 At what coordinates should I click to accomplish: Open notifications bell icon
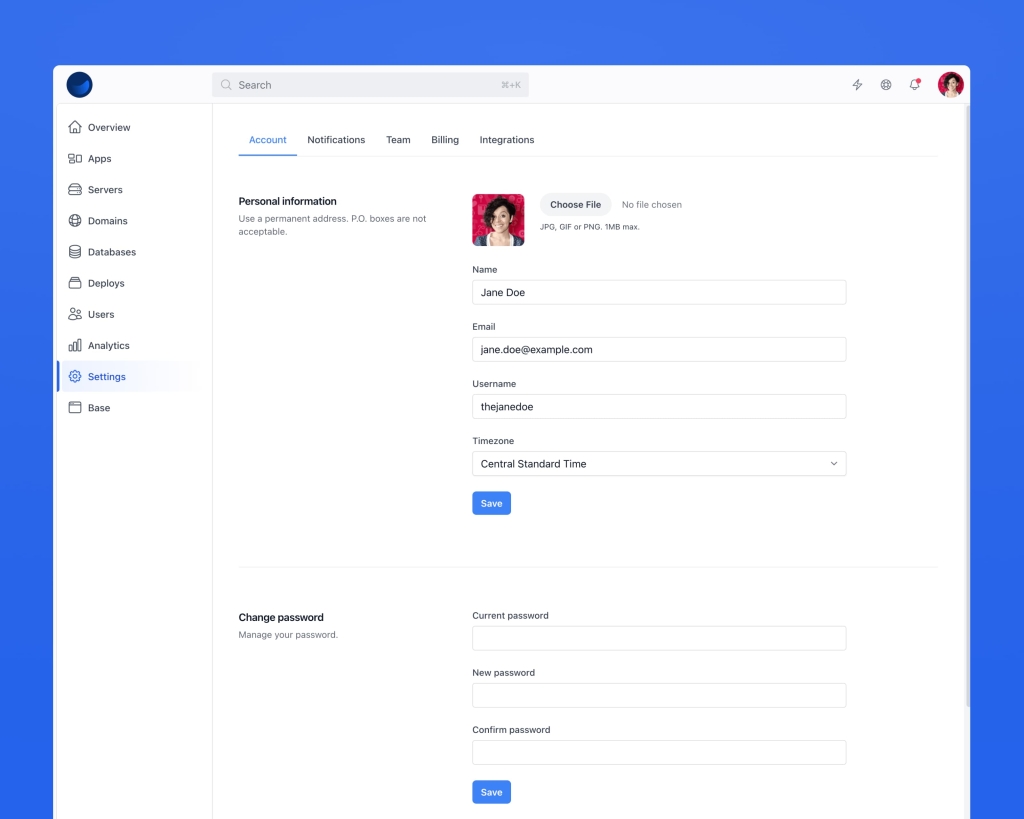tap(914, 85)
